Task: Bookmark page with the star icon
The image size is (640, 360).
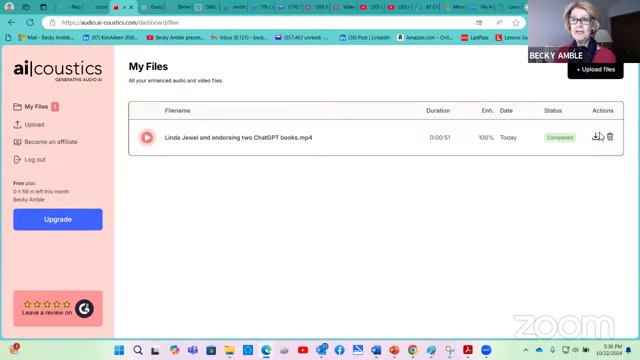Action: (516, 22)
